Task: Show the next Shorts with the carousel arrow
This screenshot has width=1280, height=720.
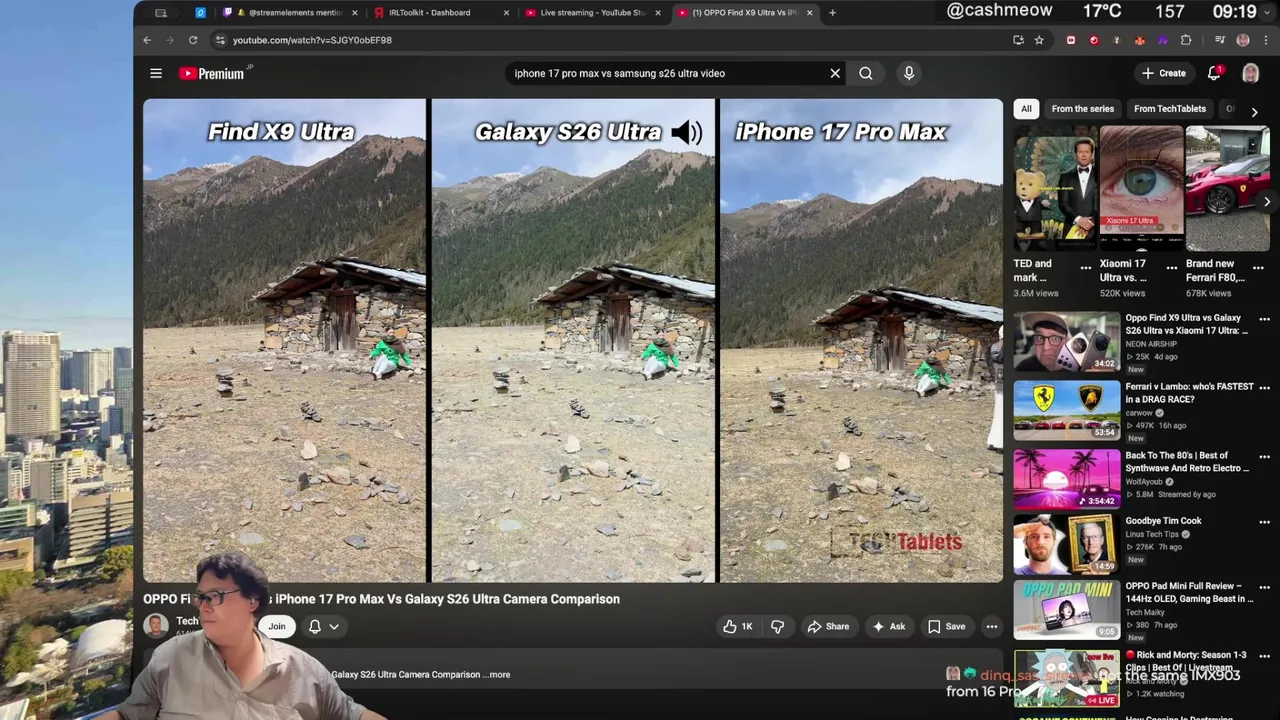Action: [1267, 202]
